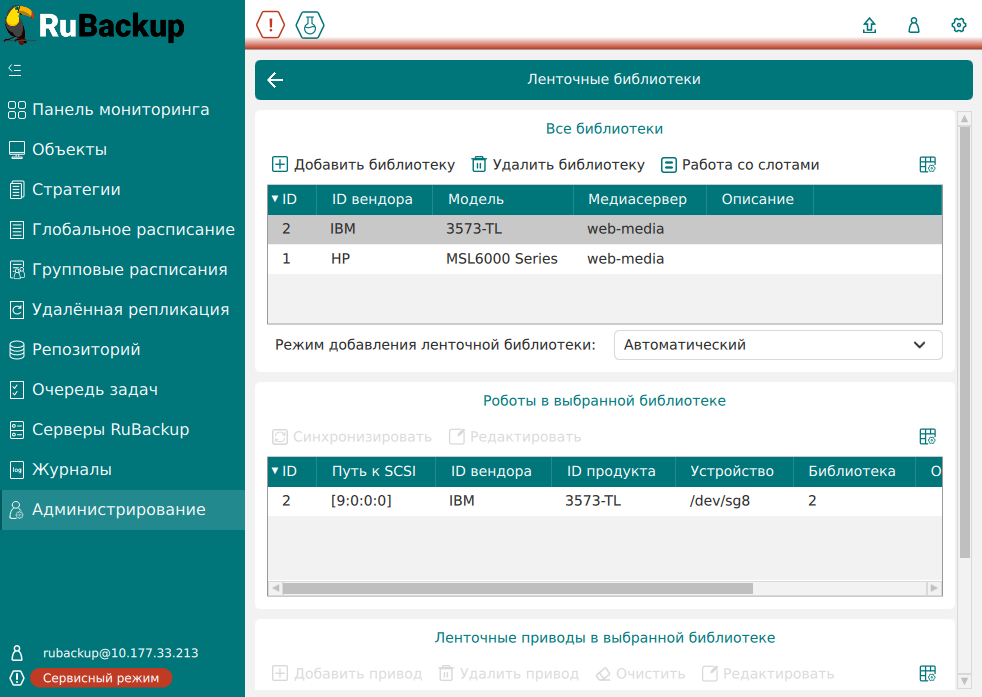
Task: Click the Сервисный режим badge
Action: click(x=100, y=678)
